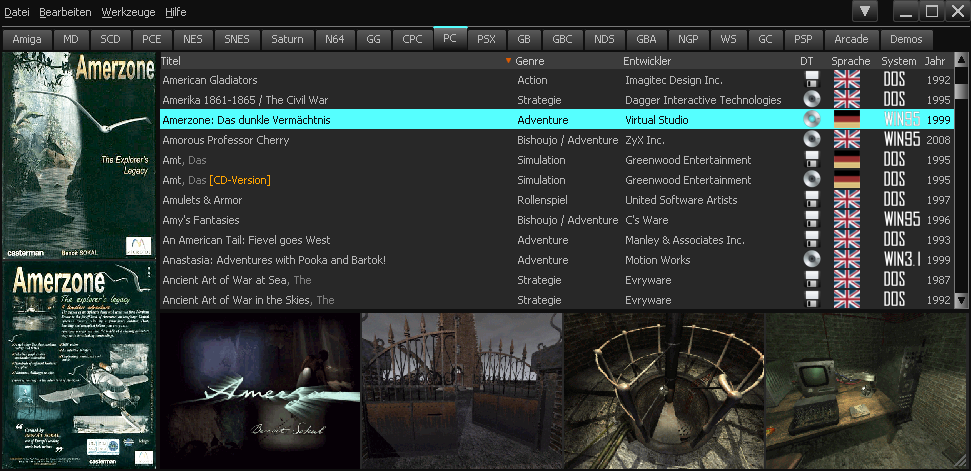Sort by the DT column header
Viewport: 971px width, 471px height.
pyautogui.click(x=806, y=61)
